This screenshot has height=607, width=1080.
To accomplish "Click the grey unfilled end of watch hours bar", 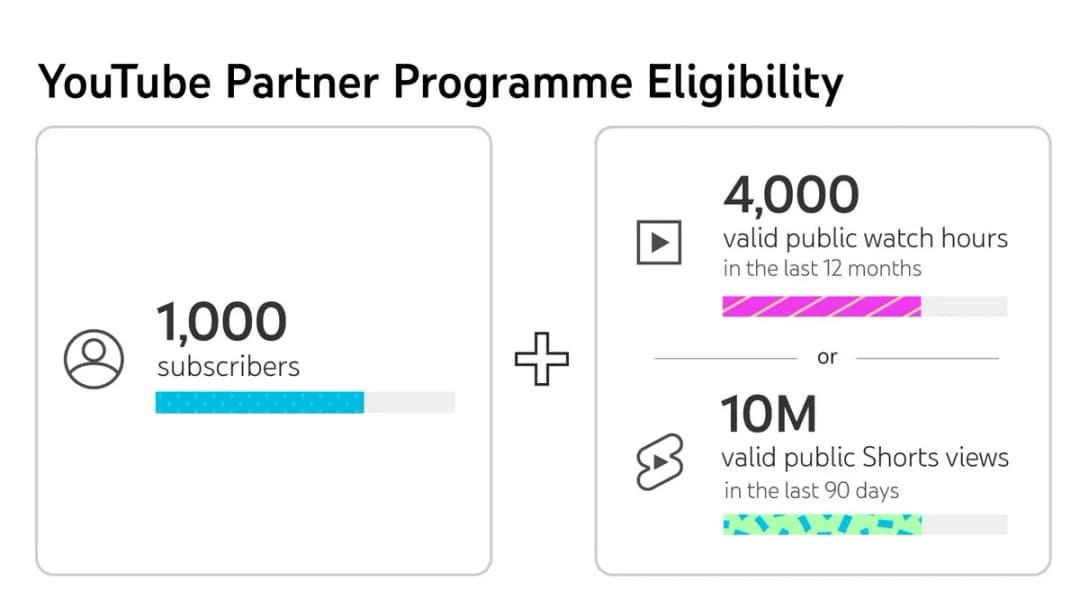I will 964,306.
